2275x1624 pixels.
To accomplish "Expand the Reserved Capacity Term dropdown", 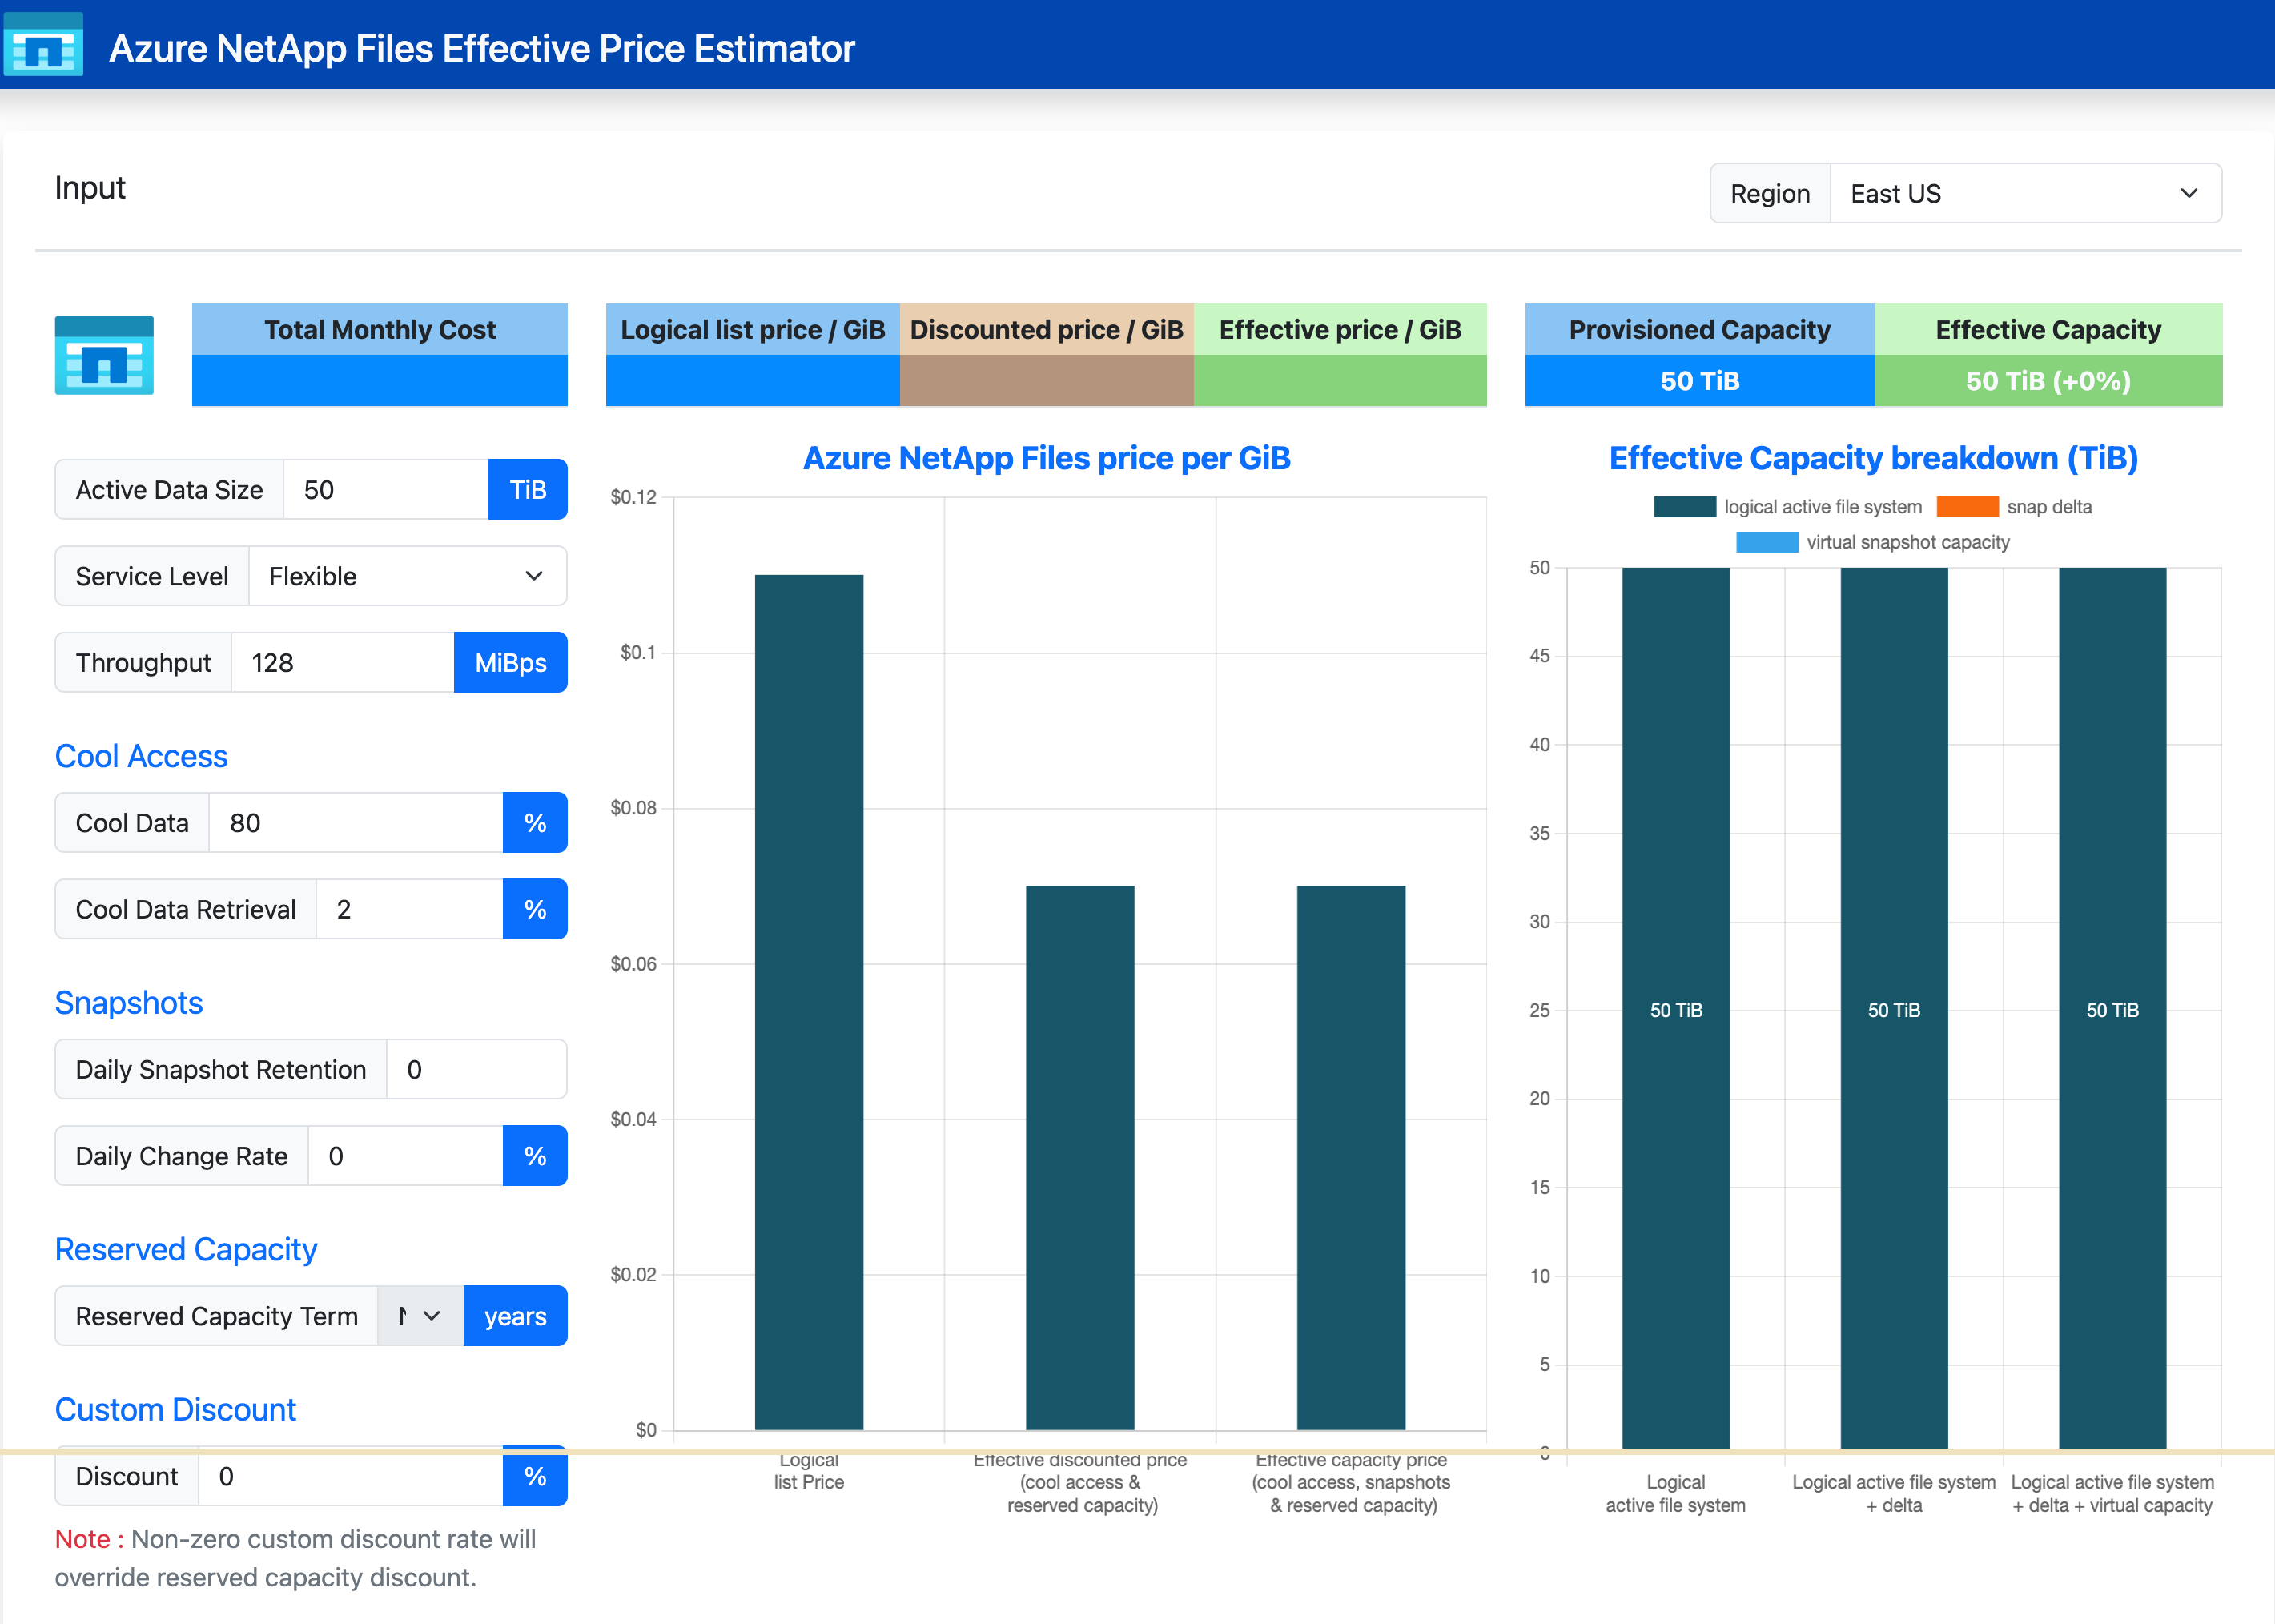I will click(x=420, y=1316).
